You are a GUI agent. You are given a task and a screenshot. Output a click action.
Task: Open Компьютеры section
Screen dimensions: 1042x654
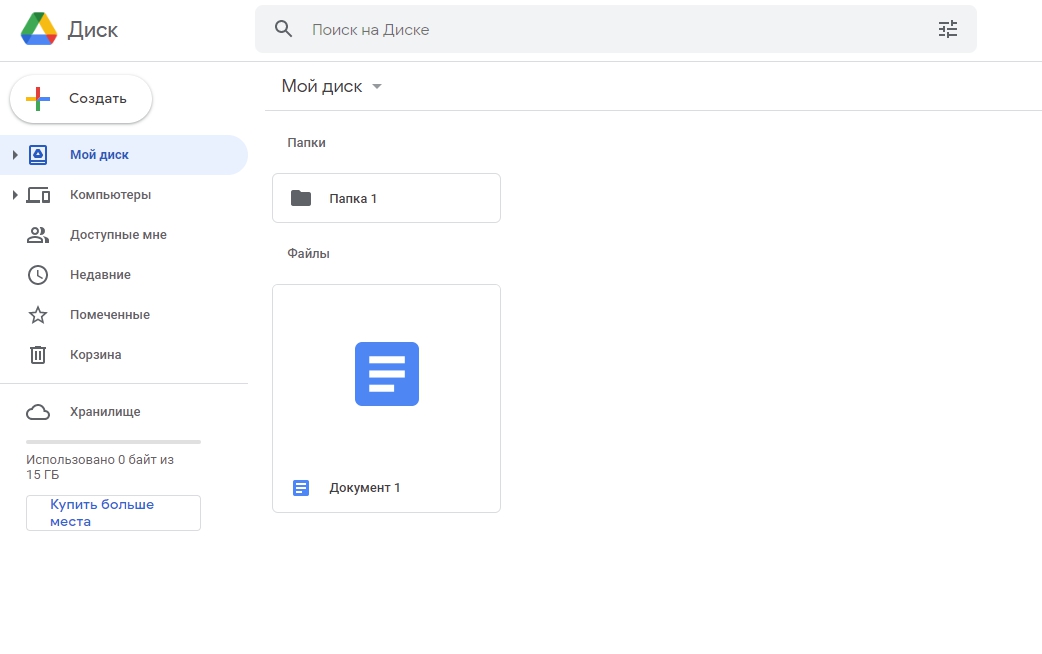(x=124, y=195)
